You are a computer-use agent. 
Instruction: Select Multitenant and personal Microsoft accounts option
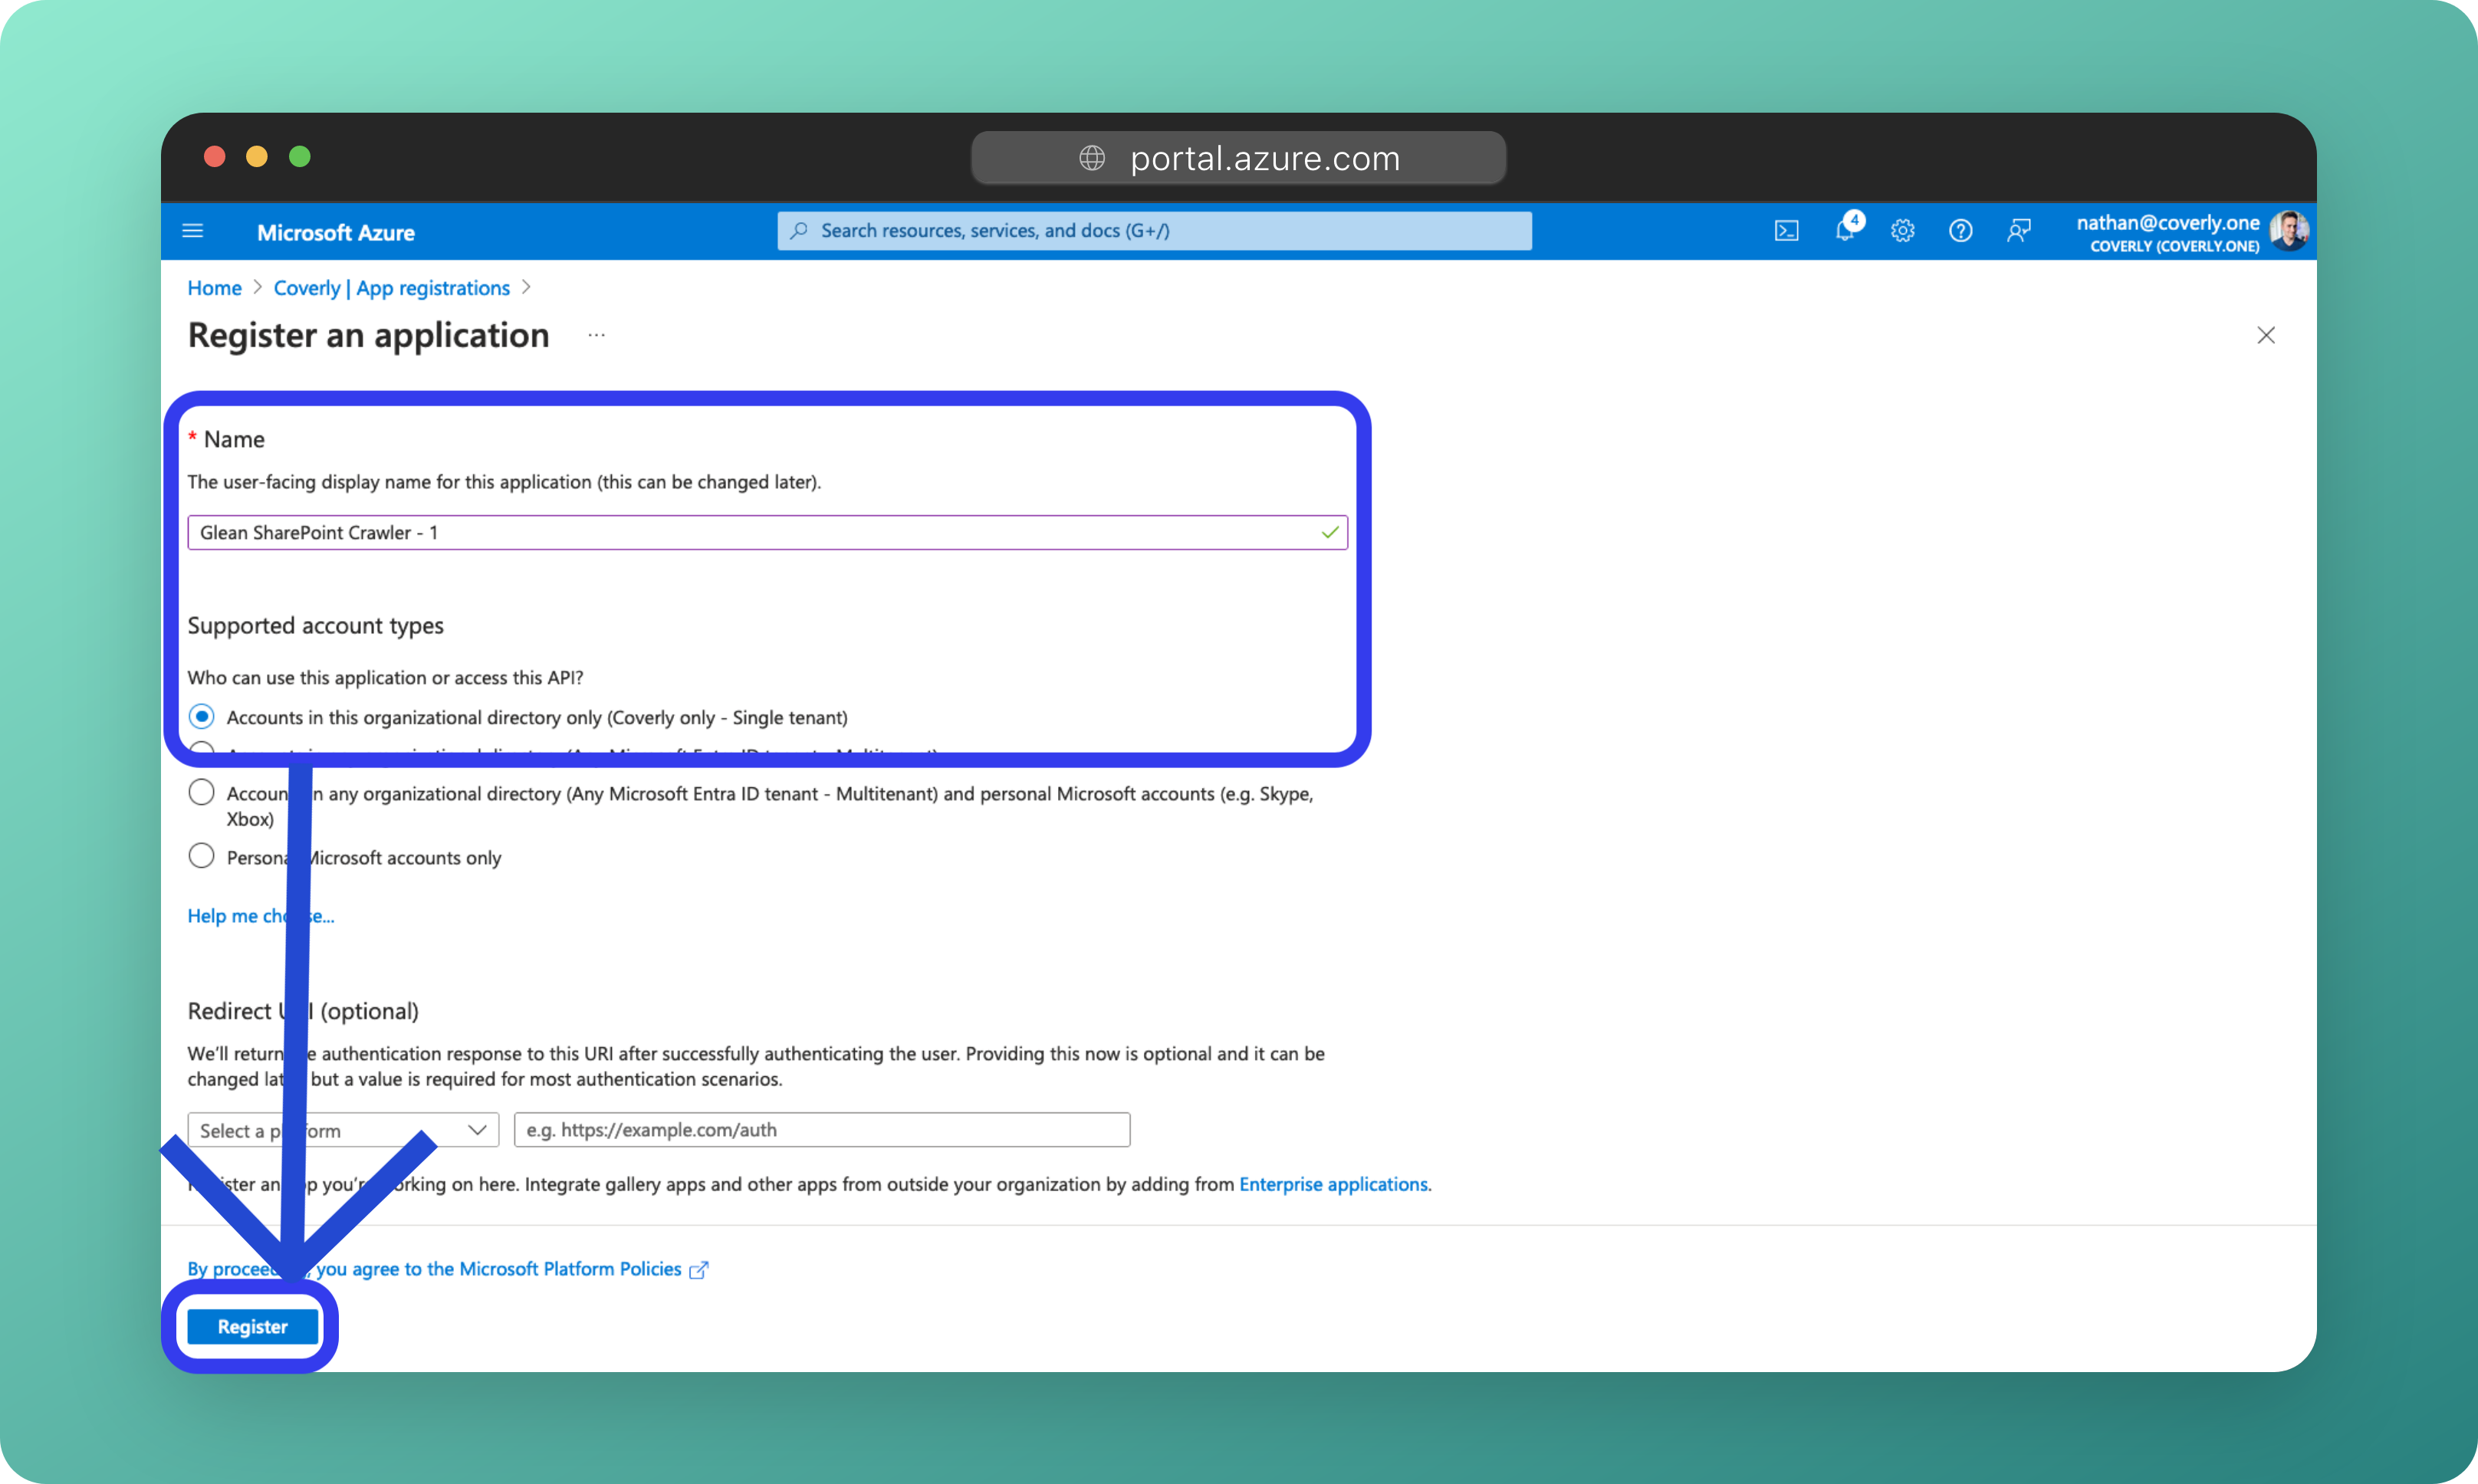pos(202,793)
